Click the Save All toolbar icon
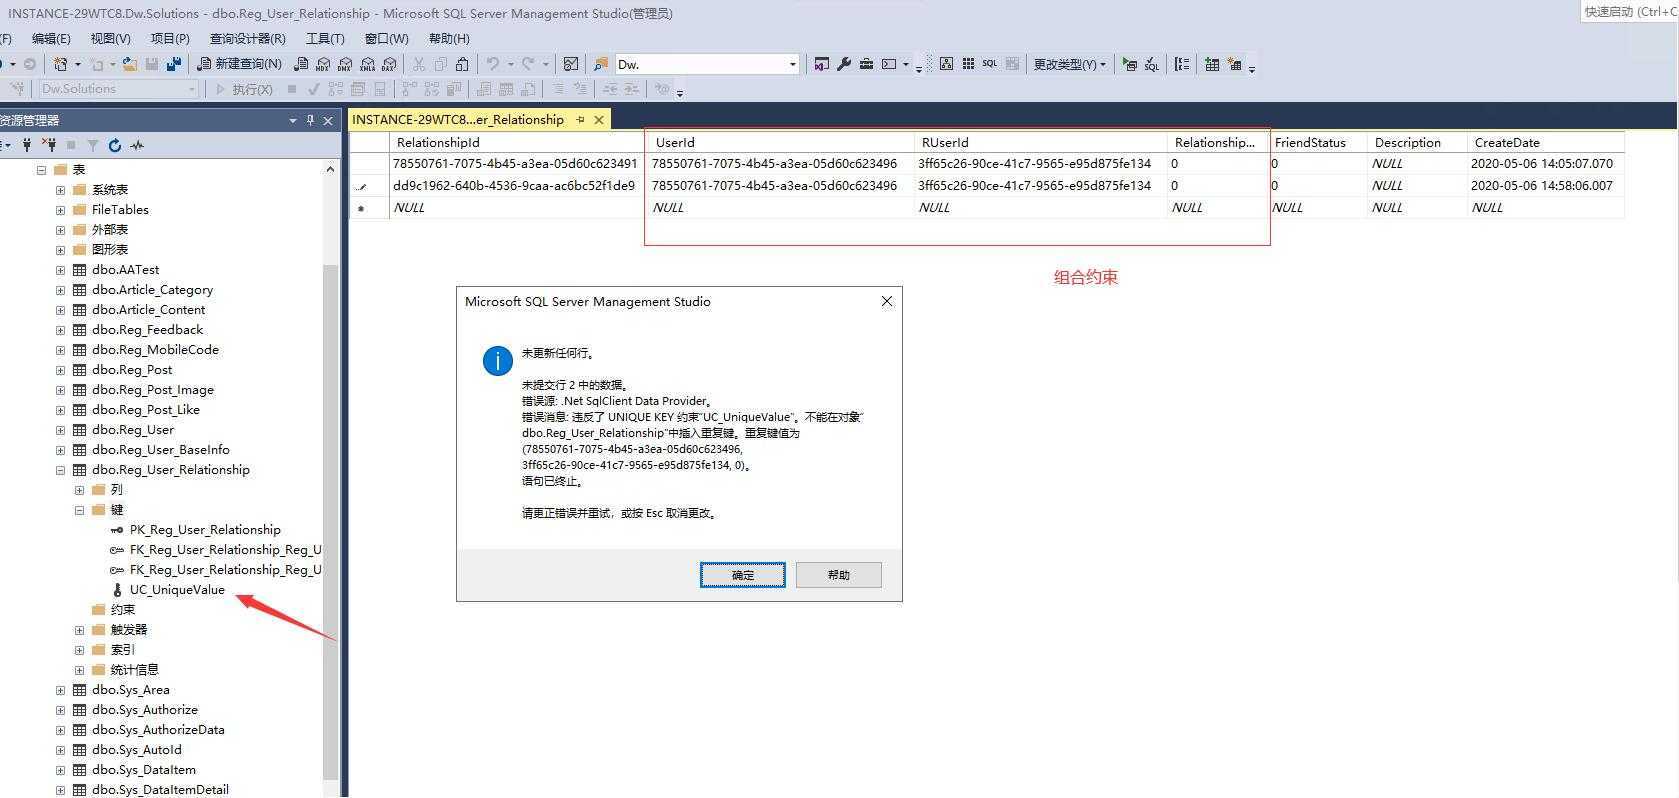Image resolution: width=1679 pixels, height=798 pixels. pos(174,64)
